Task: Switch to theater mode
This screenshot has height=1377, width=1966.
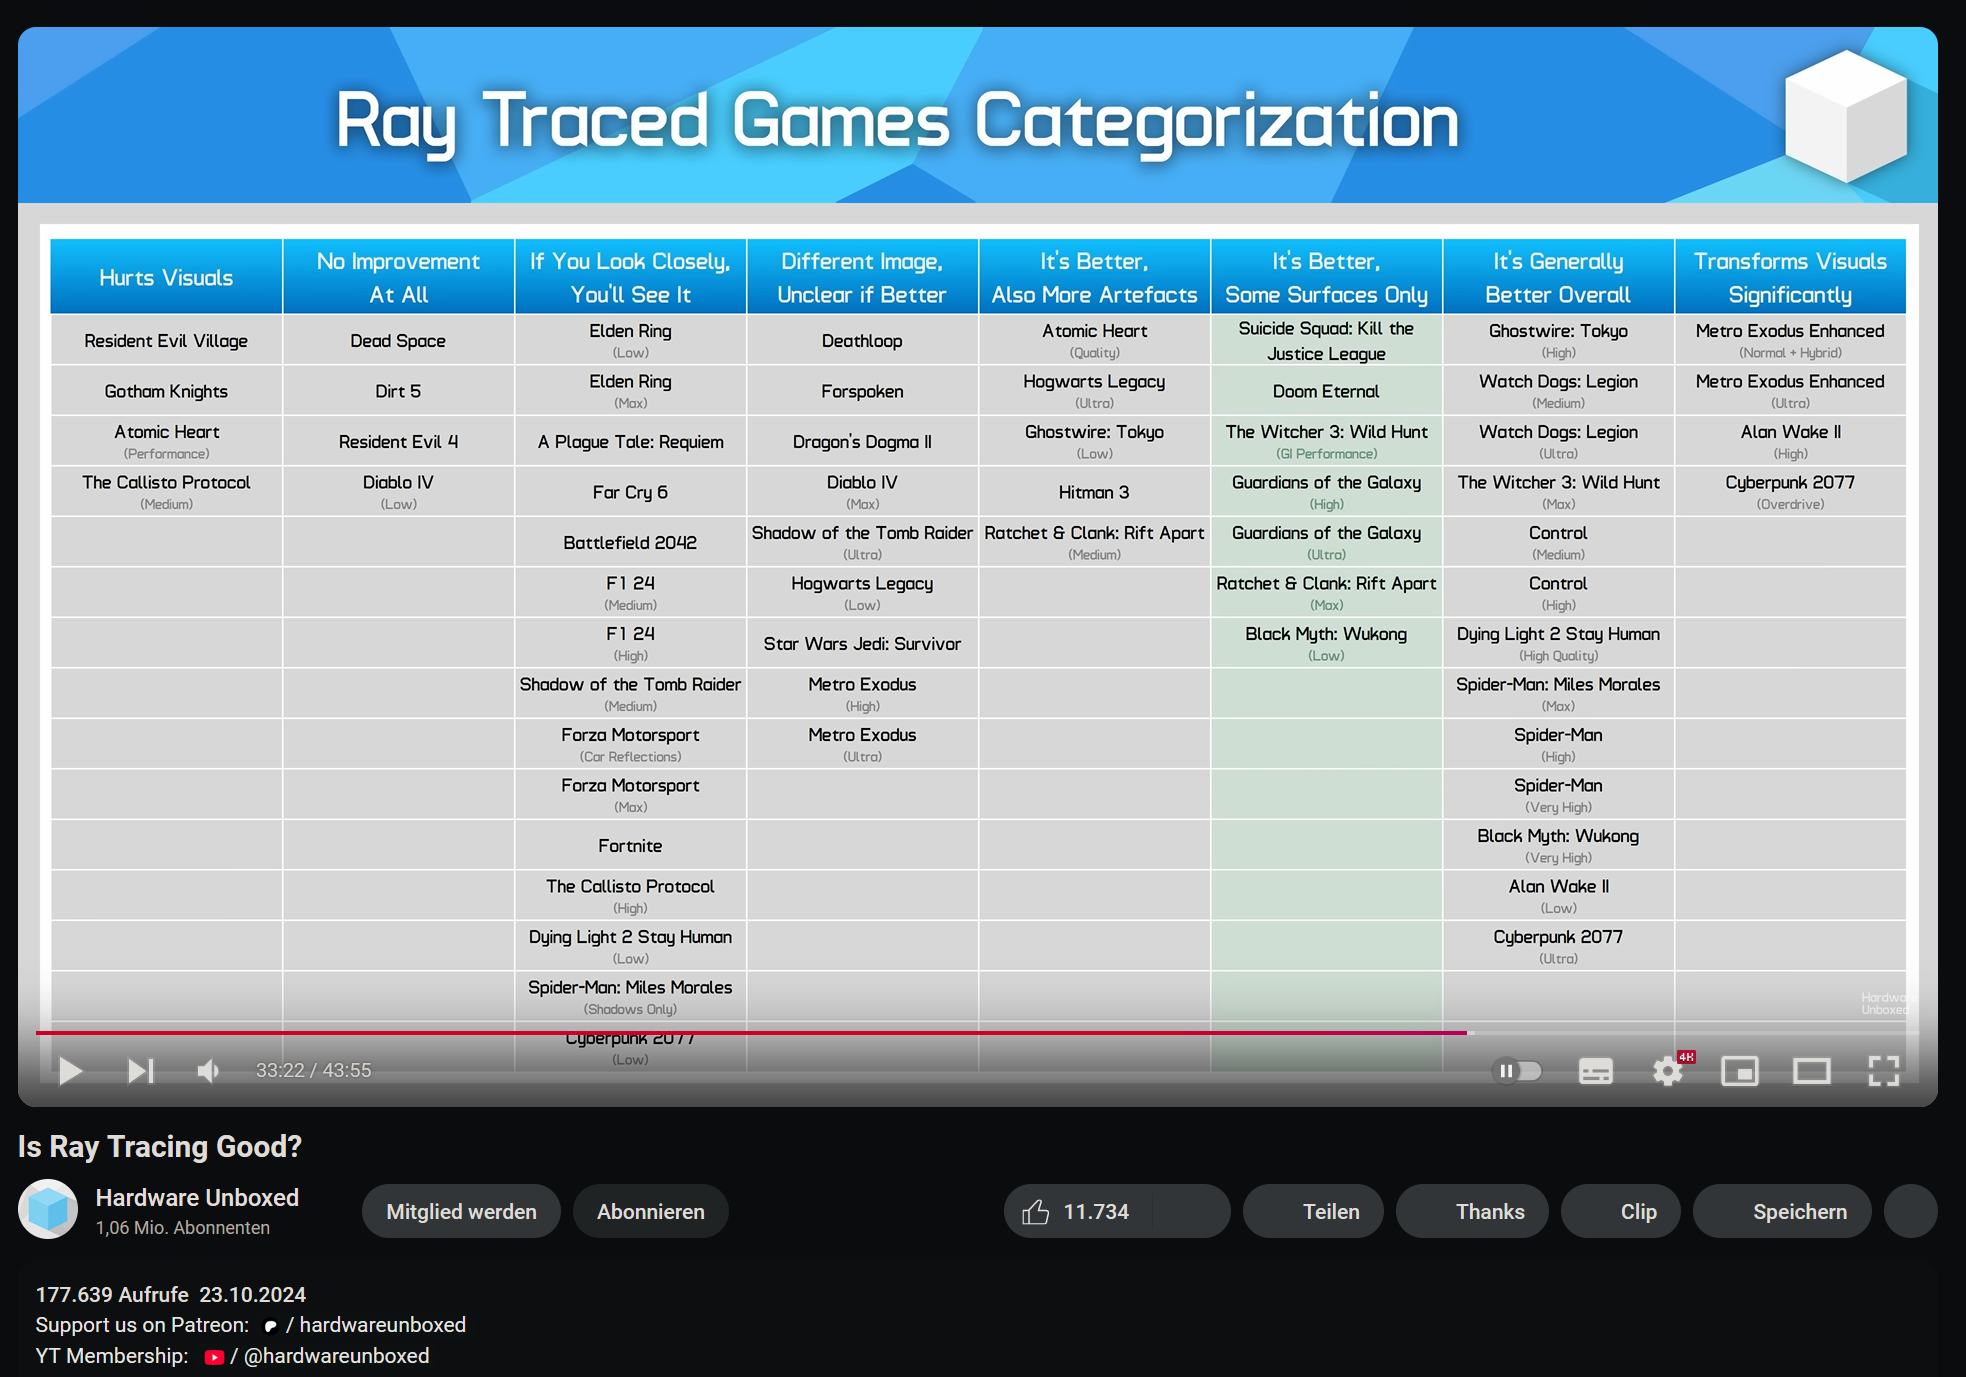Action: click(1811, 1071)
